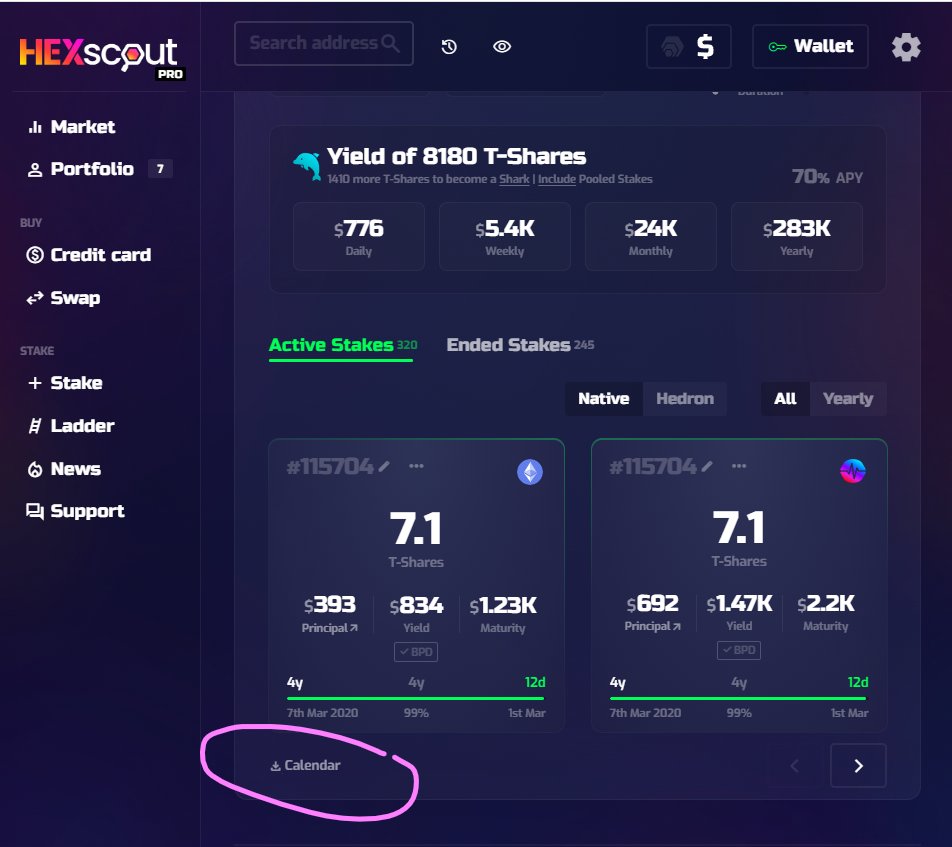Click the 70% APY value
Image resolution: width=952 pixels, height=847 pixels.
827,177
